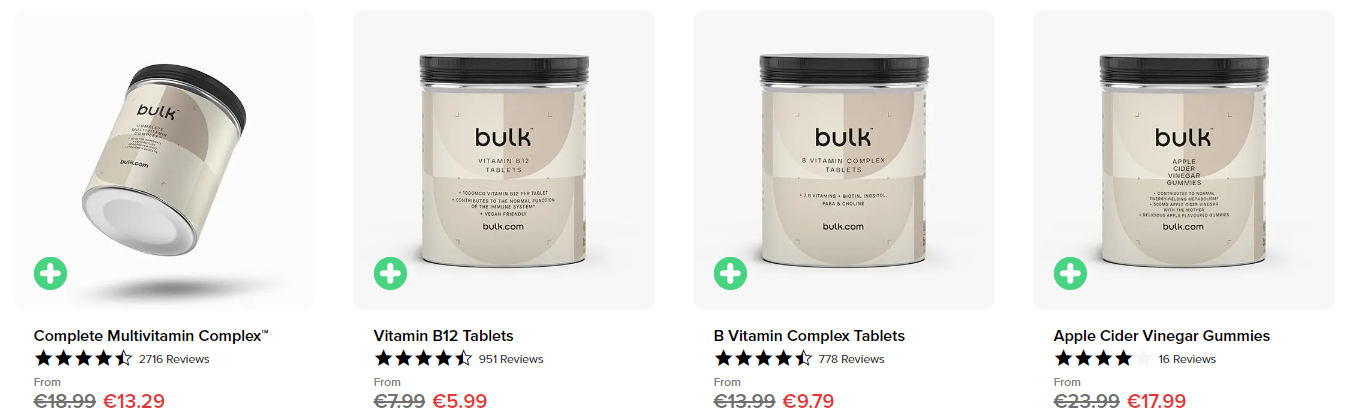The image size is (1364, 417).
Task: Click green plus icon on Complete Multivitamin Complex
Action: point(50,273)
